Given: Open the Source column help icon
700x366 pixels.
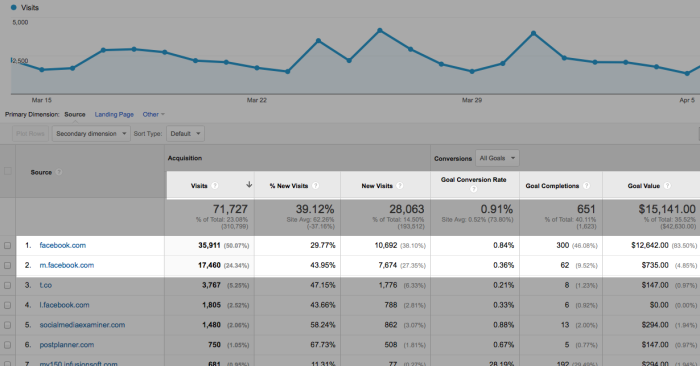Looking at the screenshot, I should click(x=59, y=172).
